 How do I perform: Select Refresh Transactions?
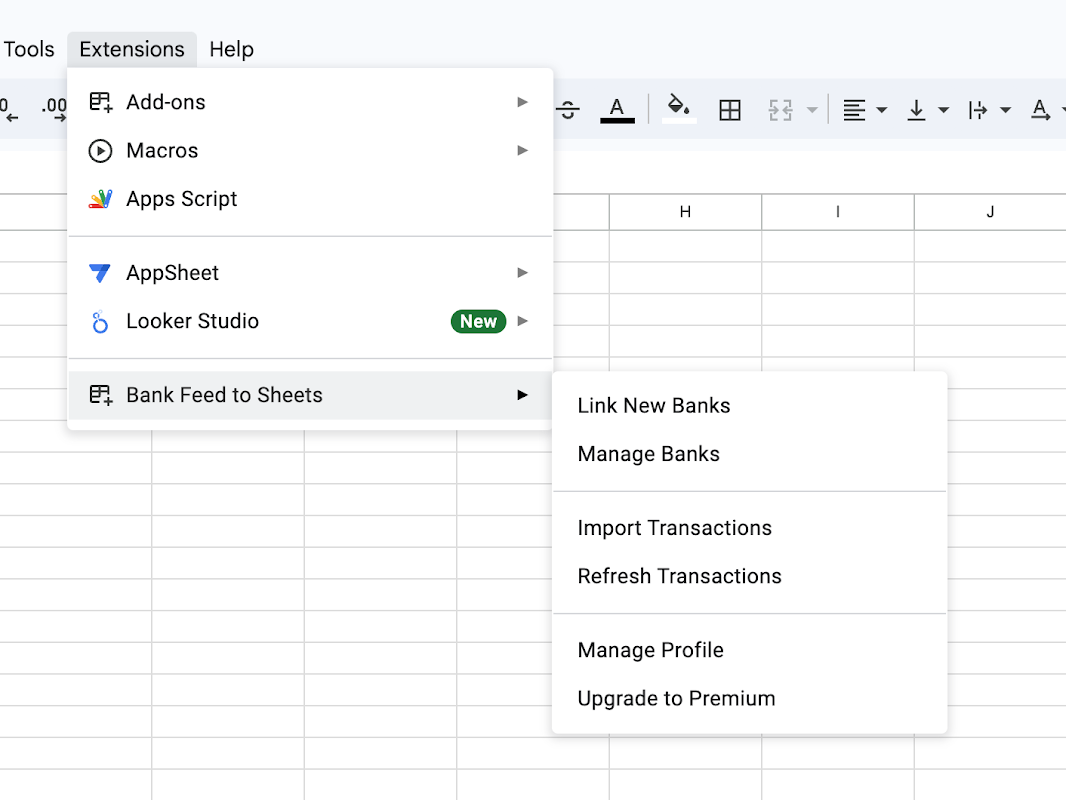pyautogui.click(x=749, y=576)
